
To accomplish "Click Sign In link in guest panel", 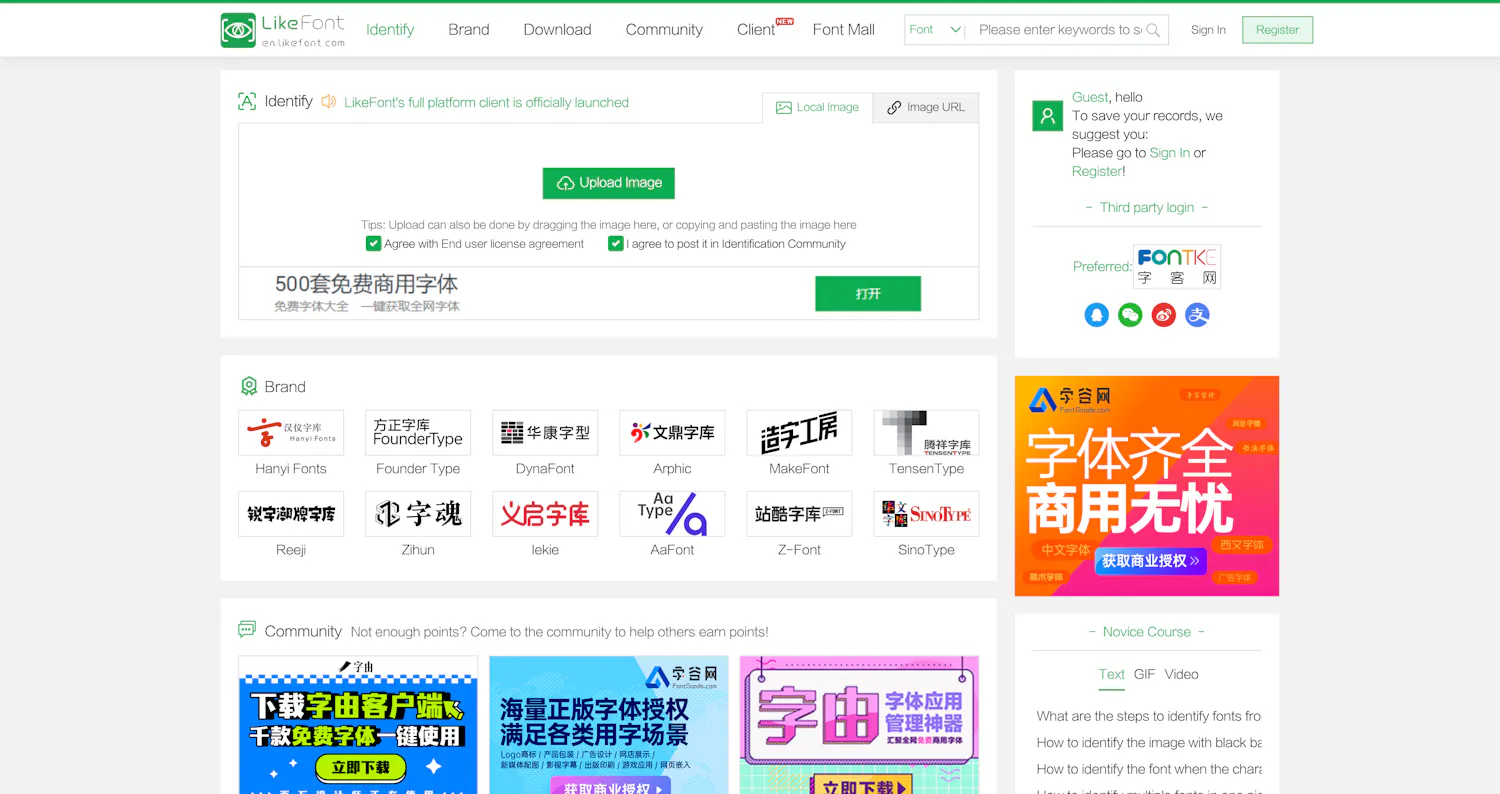I will pos(1170,153).
